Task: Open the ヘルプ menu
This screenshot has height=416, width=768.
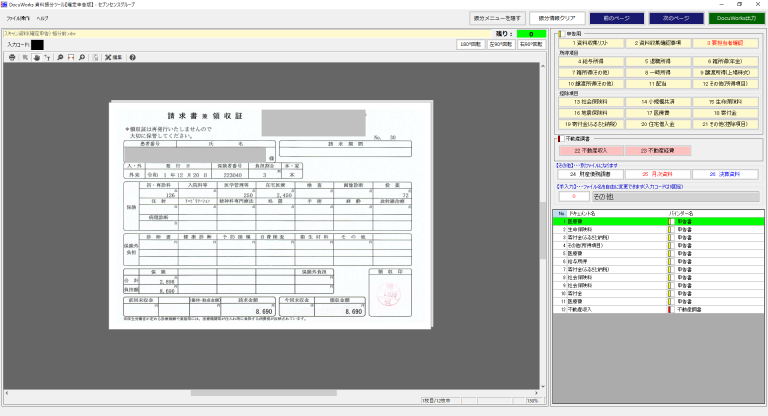Action: point(42,18)
